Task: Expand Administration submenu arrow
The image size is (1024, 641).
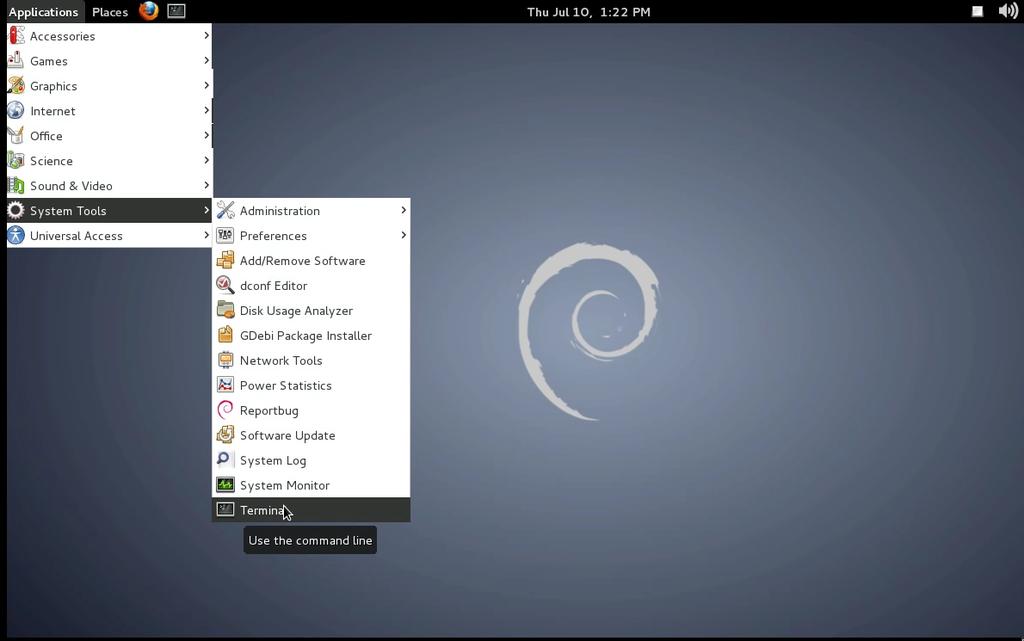Action: (404, 210)
